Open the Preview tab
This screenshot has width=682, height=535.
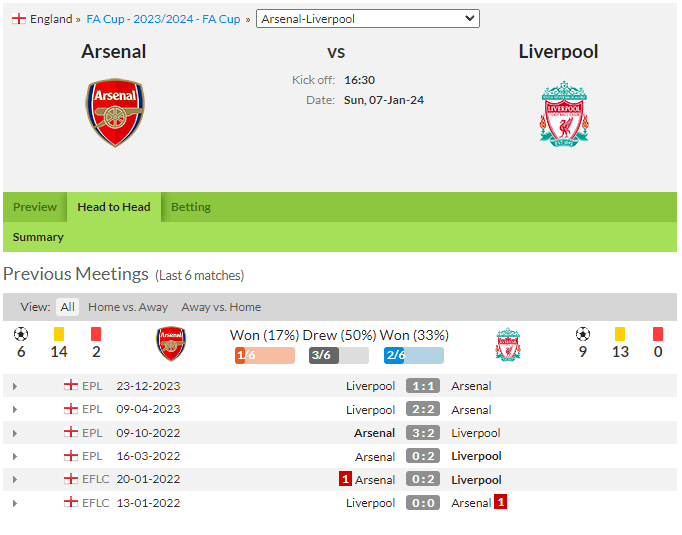pyautogui.click(x=35, y=207)
